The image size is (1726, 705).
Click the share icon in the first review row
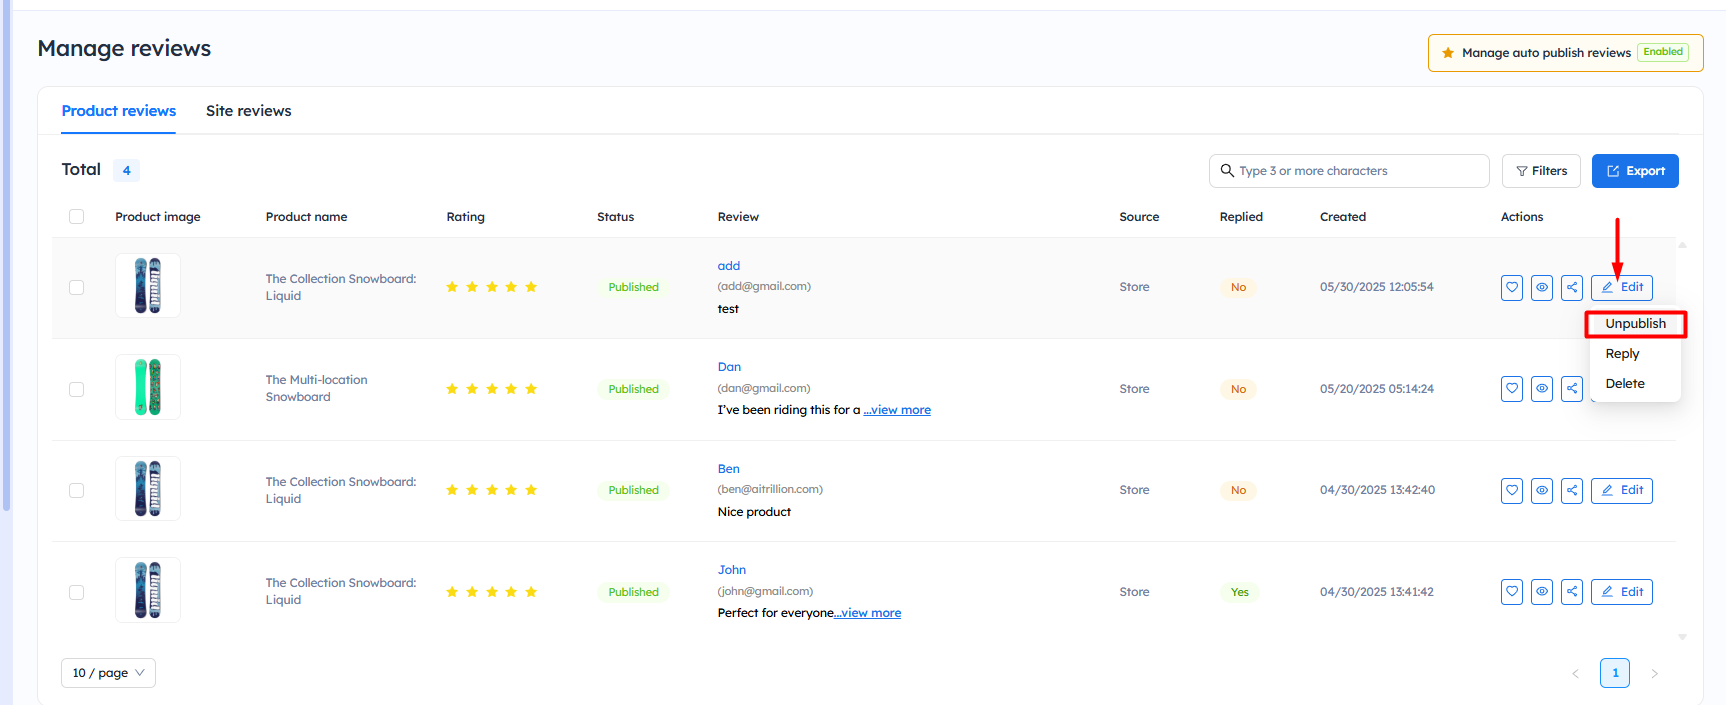(1572, 288)
